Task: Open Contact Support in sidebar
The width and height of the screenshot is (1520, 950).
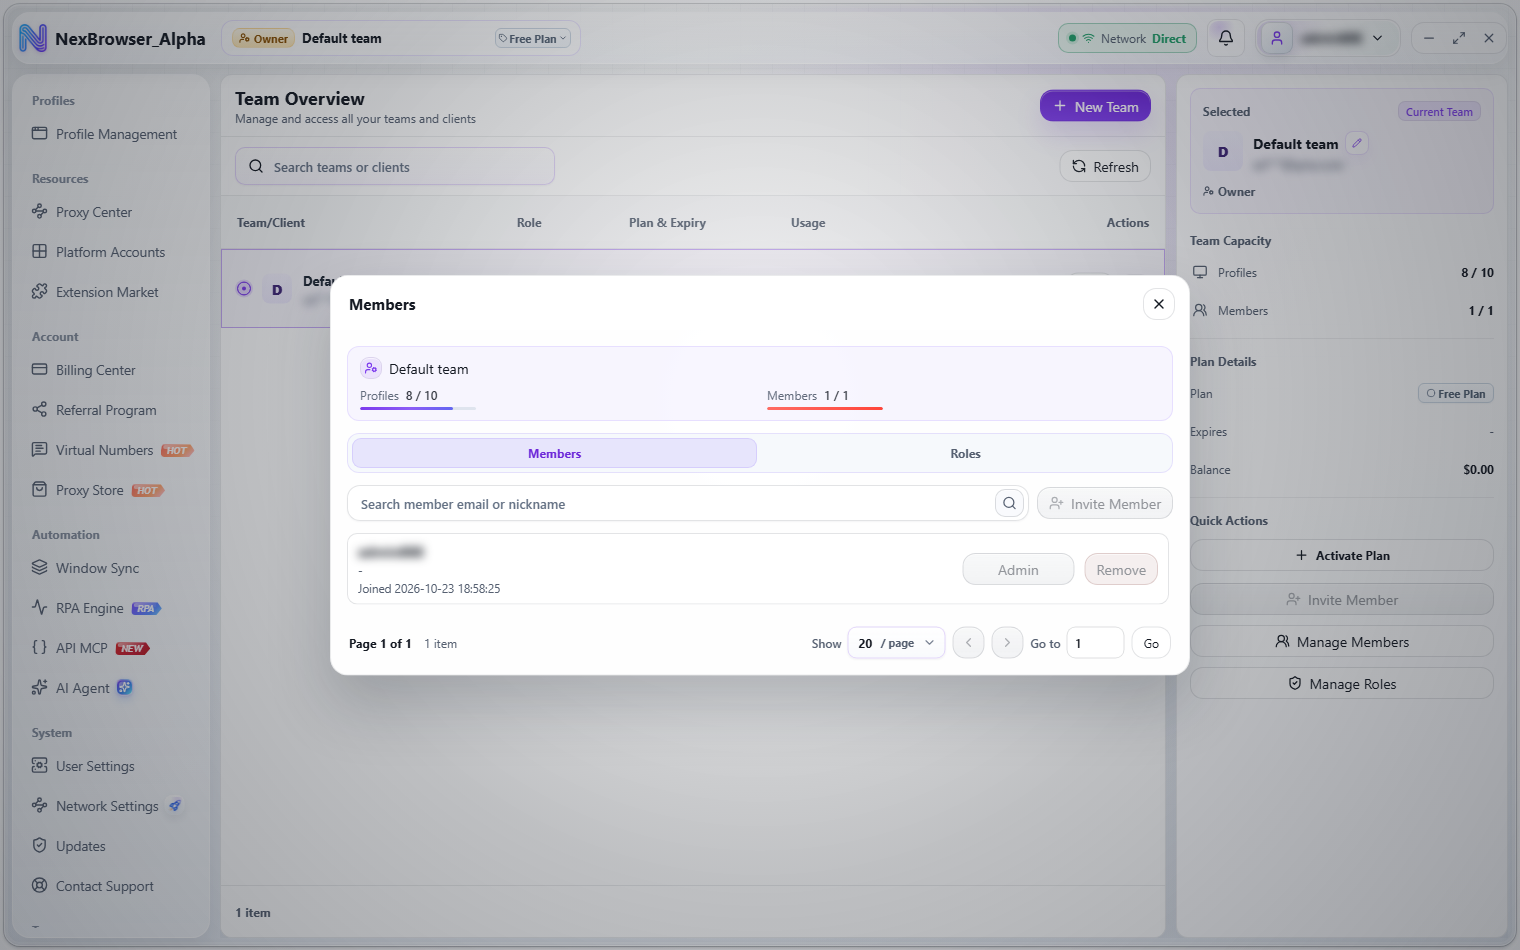Action: pos(93,886)
